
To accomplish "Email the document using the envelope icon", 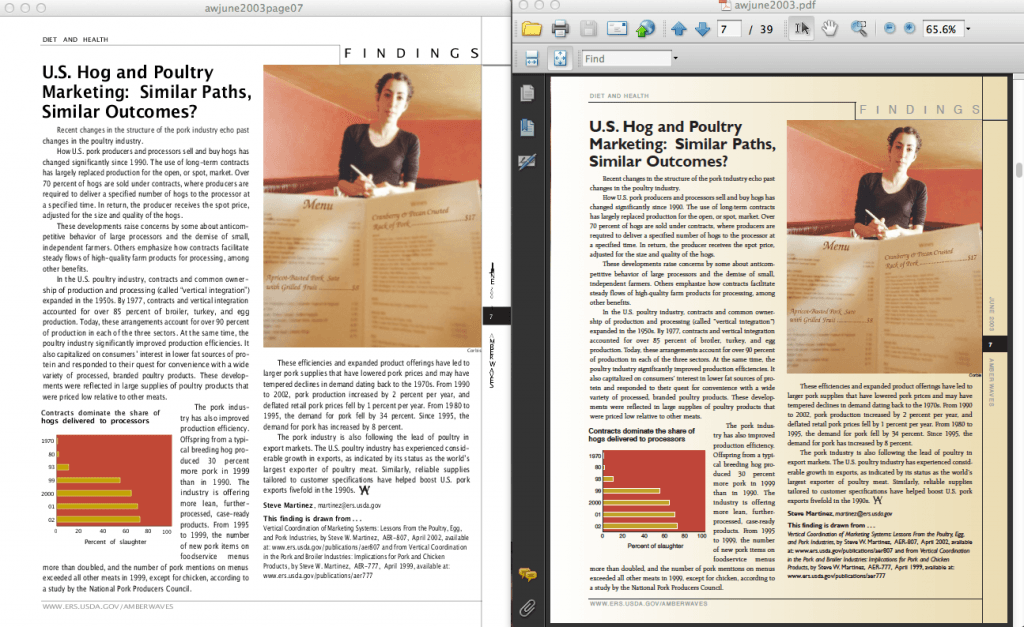I will click(615, 28).
